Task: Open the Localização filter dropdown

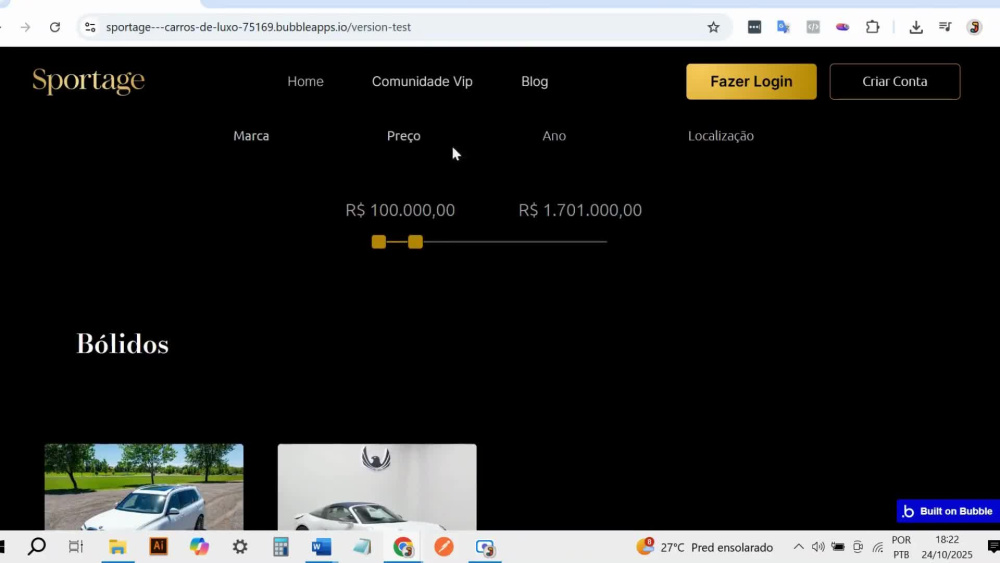Action: (x=721, y=136)
